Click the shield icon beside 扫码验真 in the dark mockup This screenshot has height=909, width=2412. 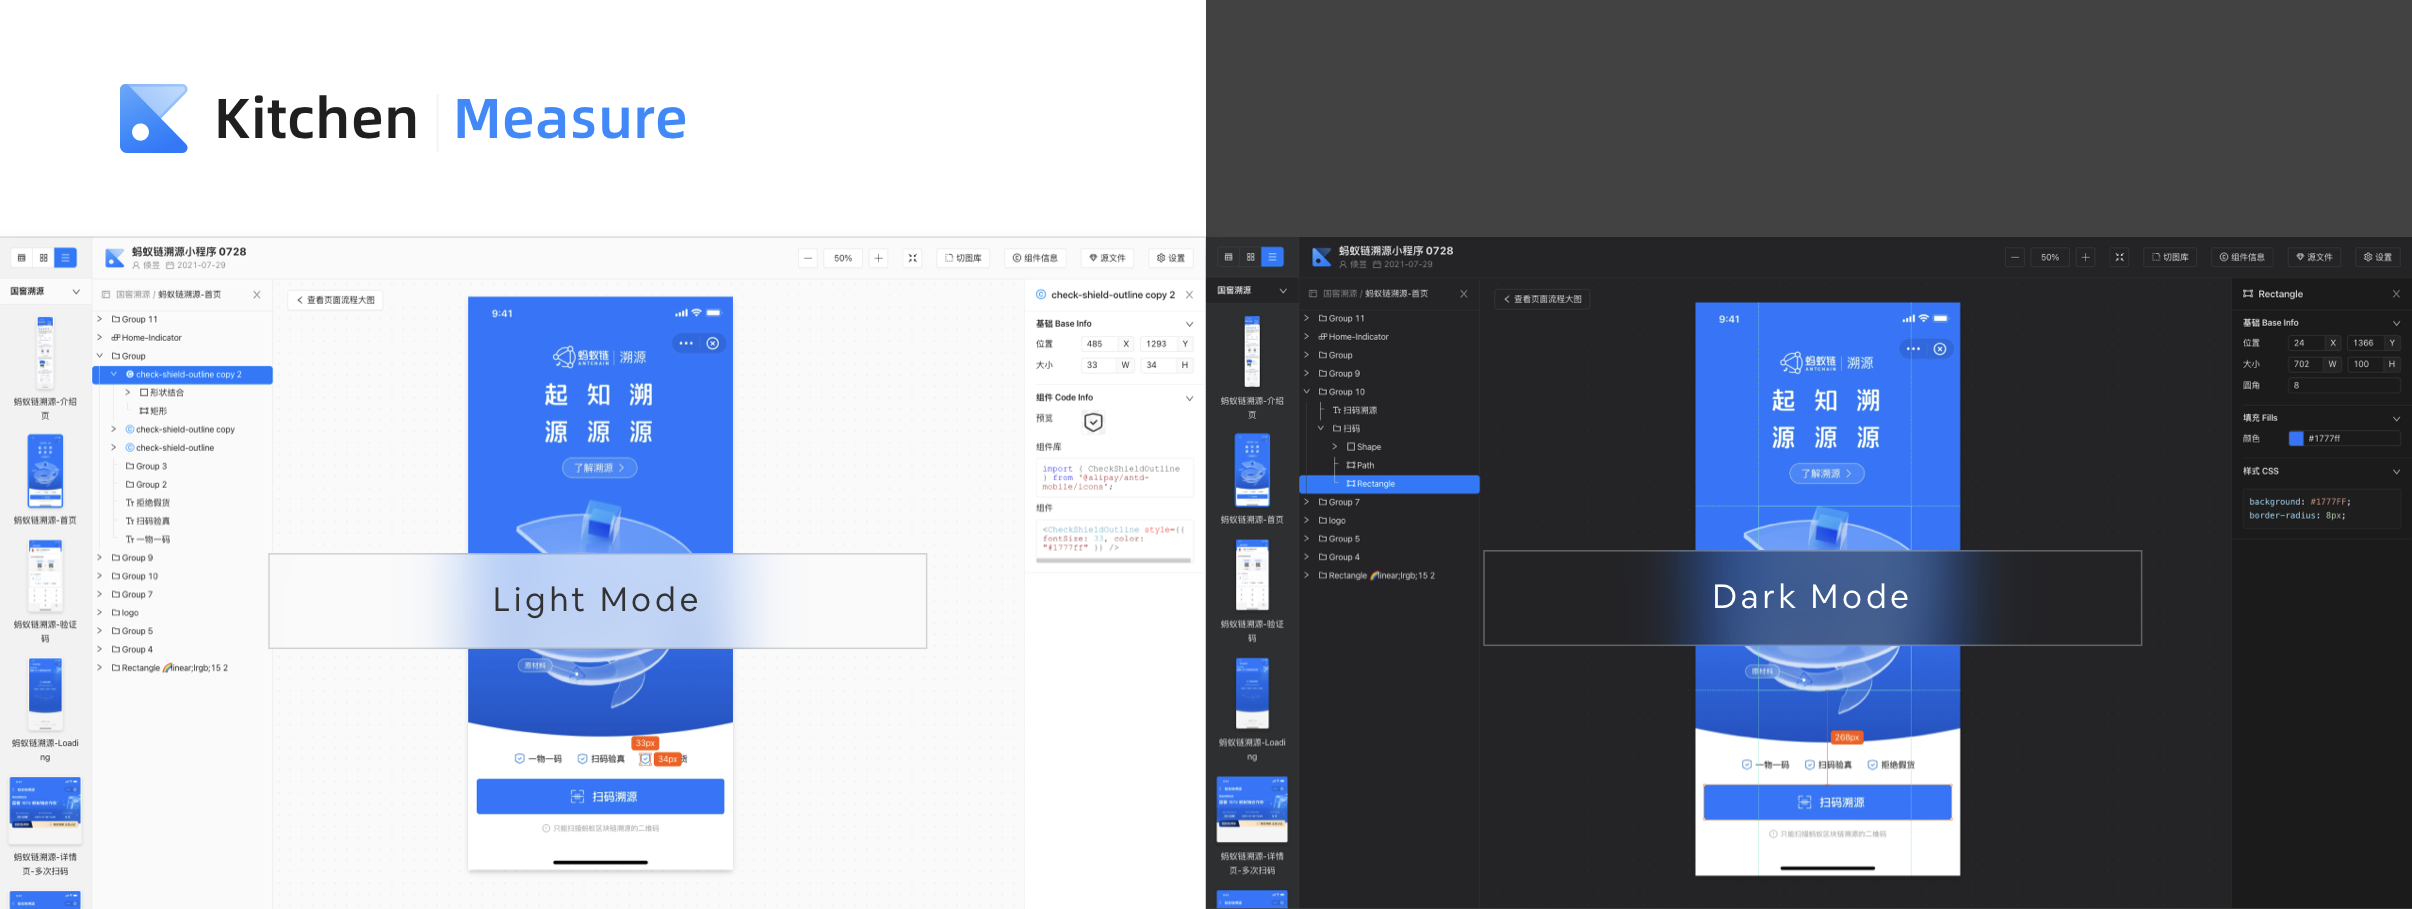click(1810, 765)
